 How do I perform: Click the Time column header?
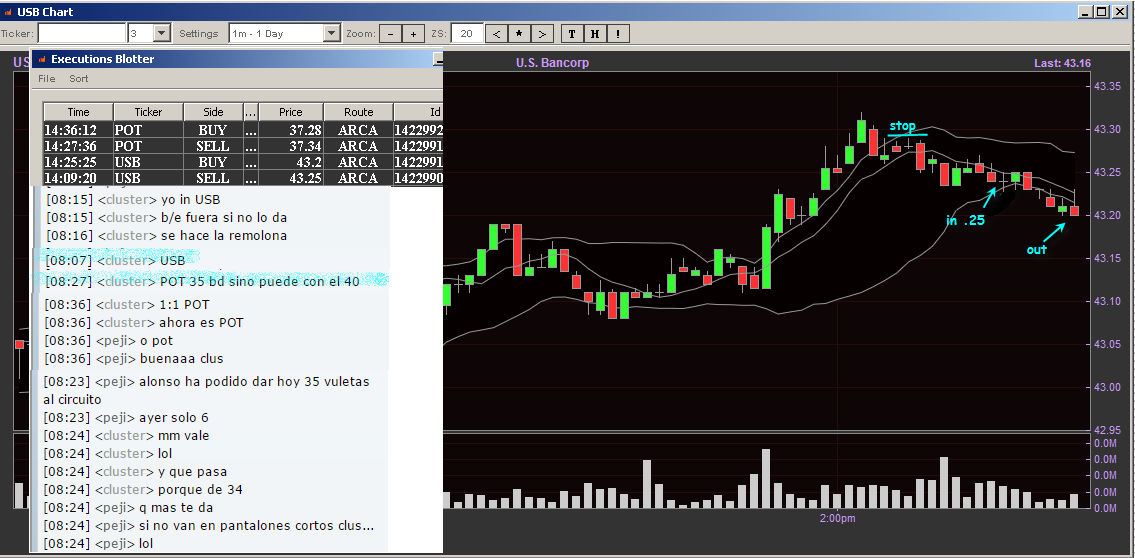[x=78, y=112]
